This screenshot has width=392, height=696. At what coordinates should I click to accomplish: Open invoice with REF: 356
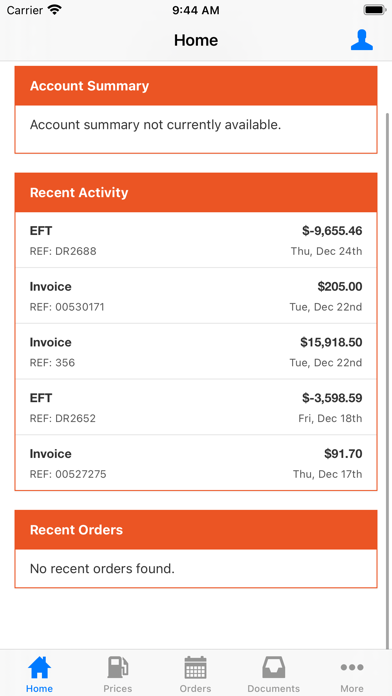196,352
